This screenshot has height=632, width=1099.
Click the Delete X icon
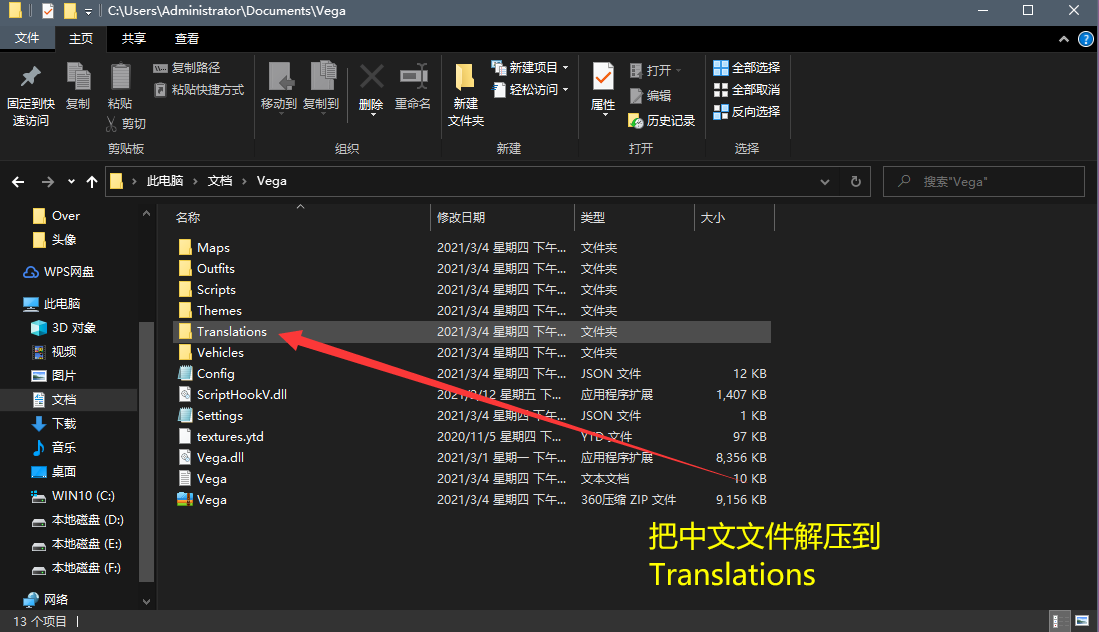(x=371, y=76)
